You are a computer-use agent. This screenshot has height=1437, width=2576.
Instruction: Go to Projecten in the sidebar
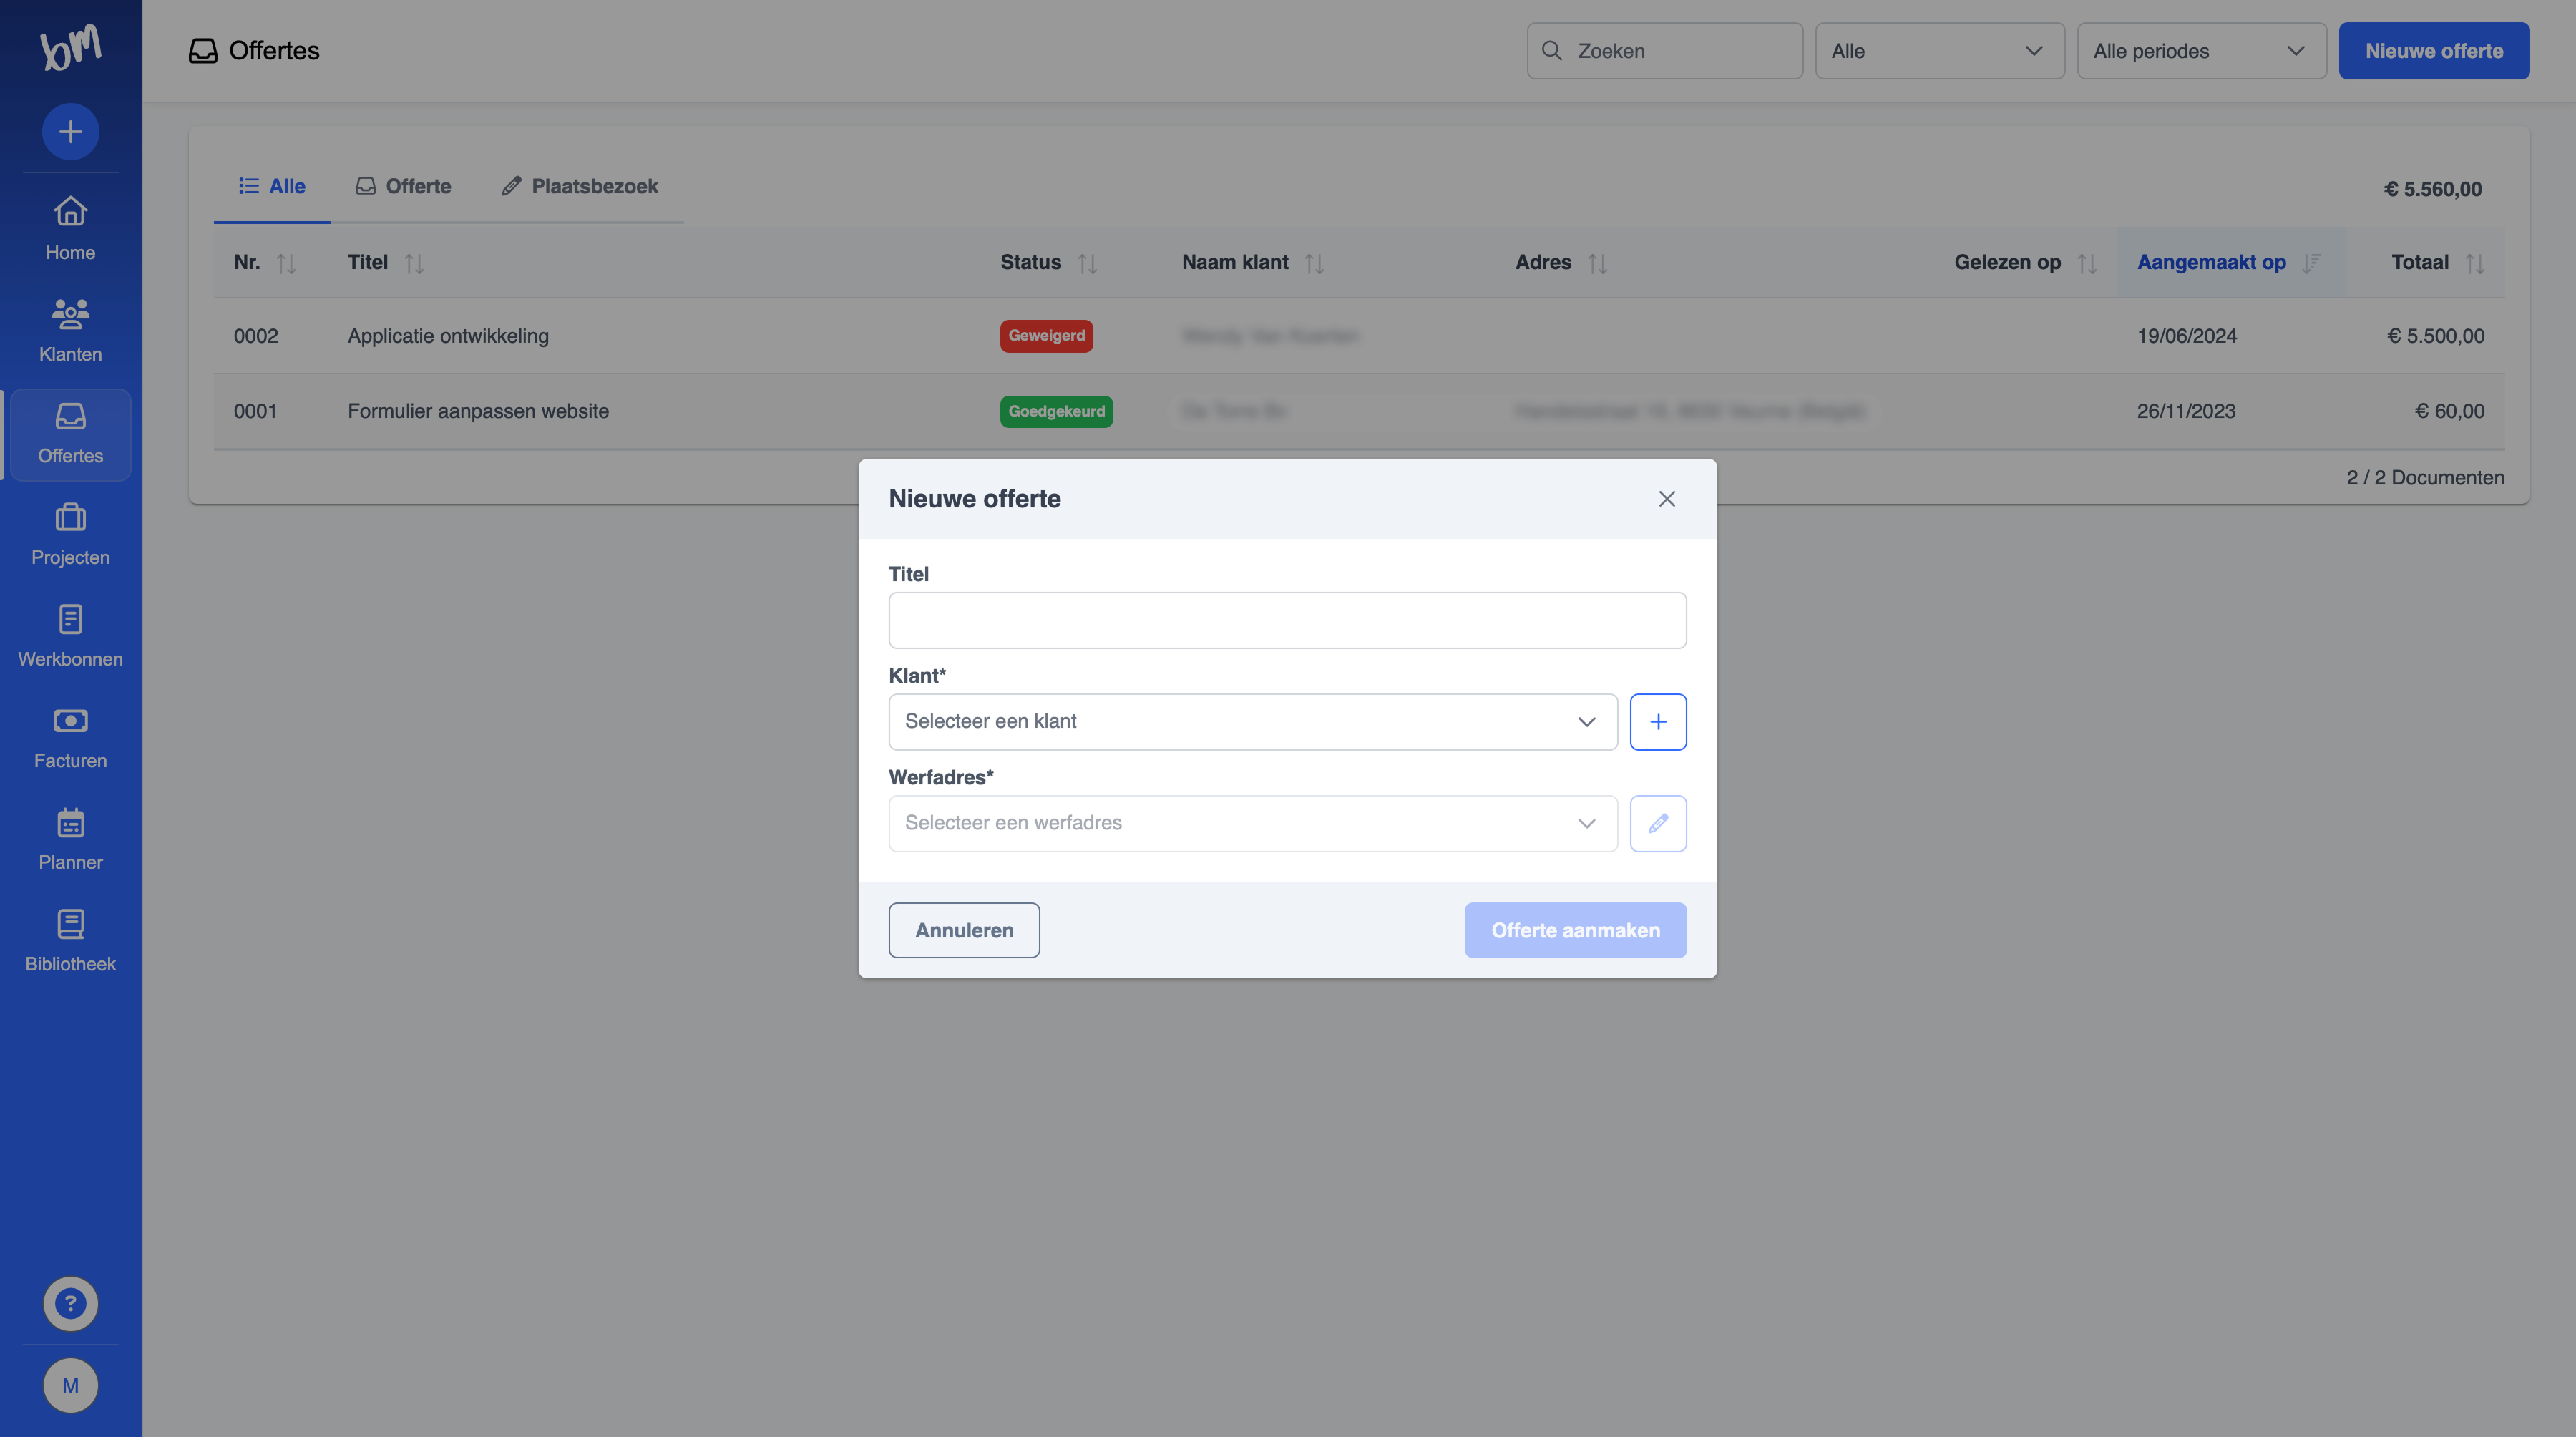coord(70,534)
